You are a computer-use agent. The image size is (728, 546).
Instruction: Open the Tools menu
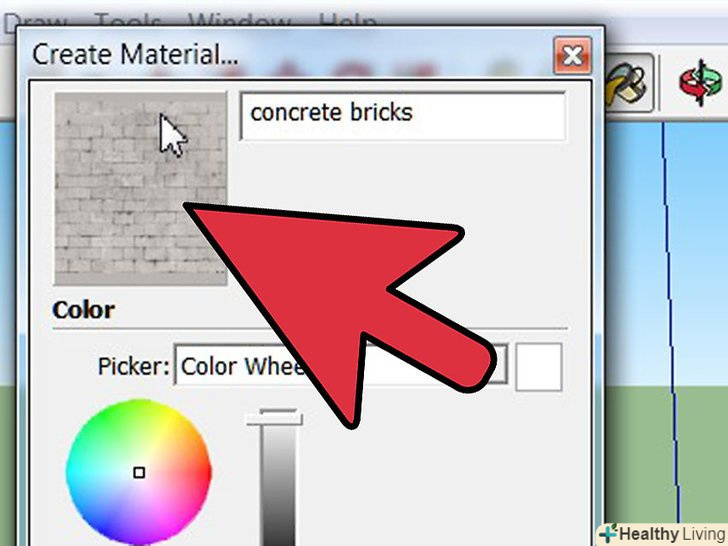pyautogui.click(x=128, y=22)
